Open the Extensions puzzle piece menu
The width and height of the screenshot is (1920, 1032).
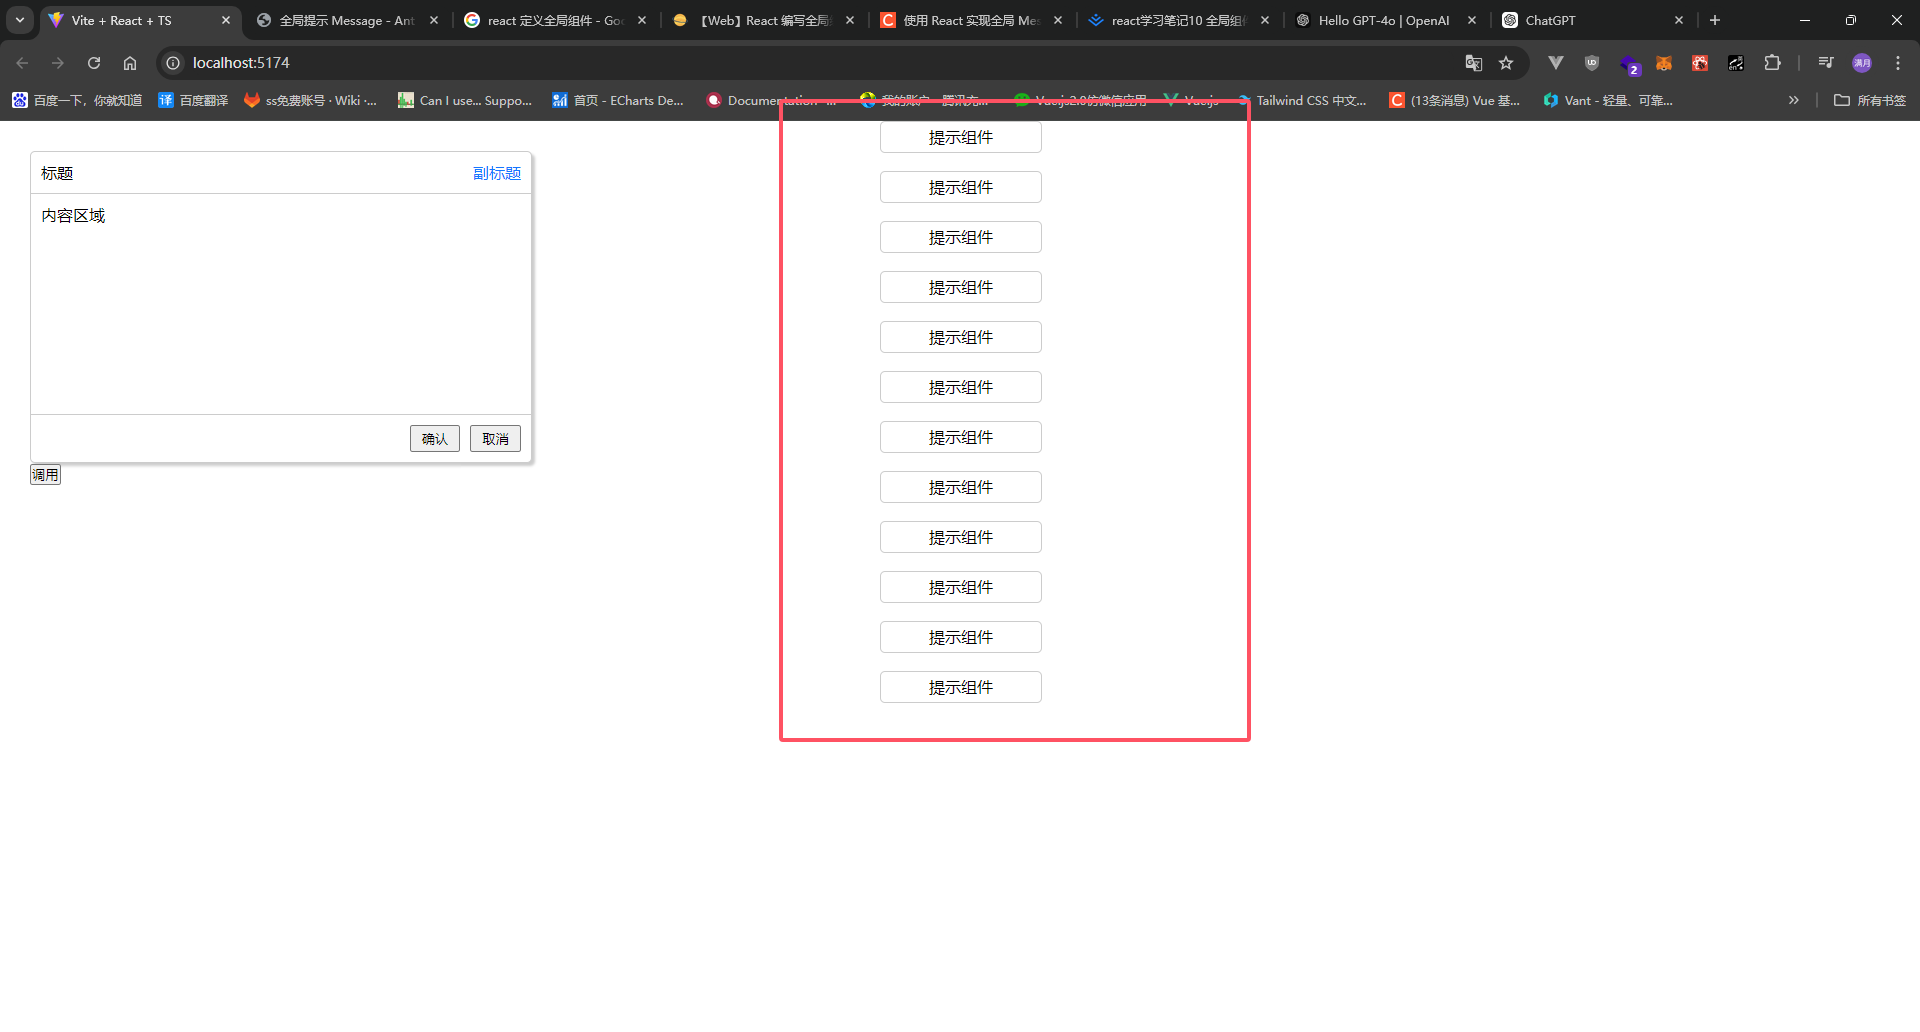pyautogui.click(x=1772, y=63)
